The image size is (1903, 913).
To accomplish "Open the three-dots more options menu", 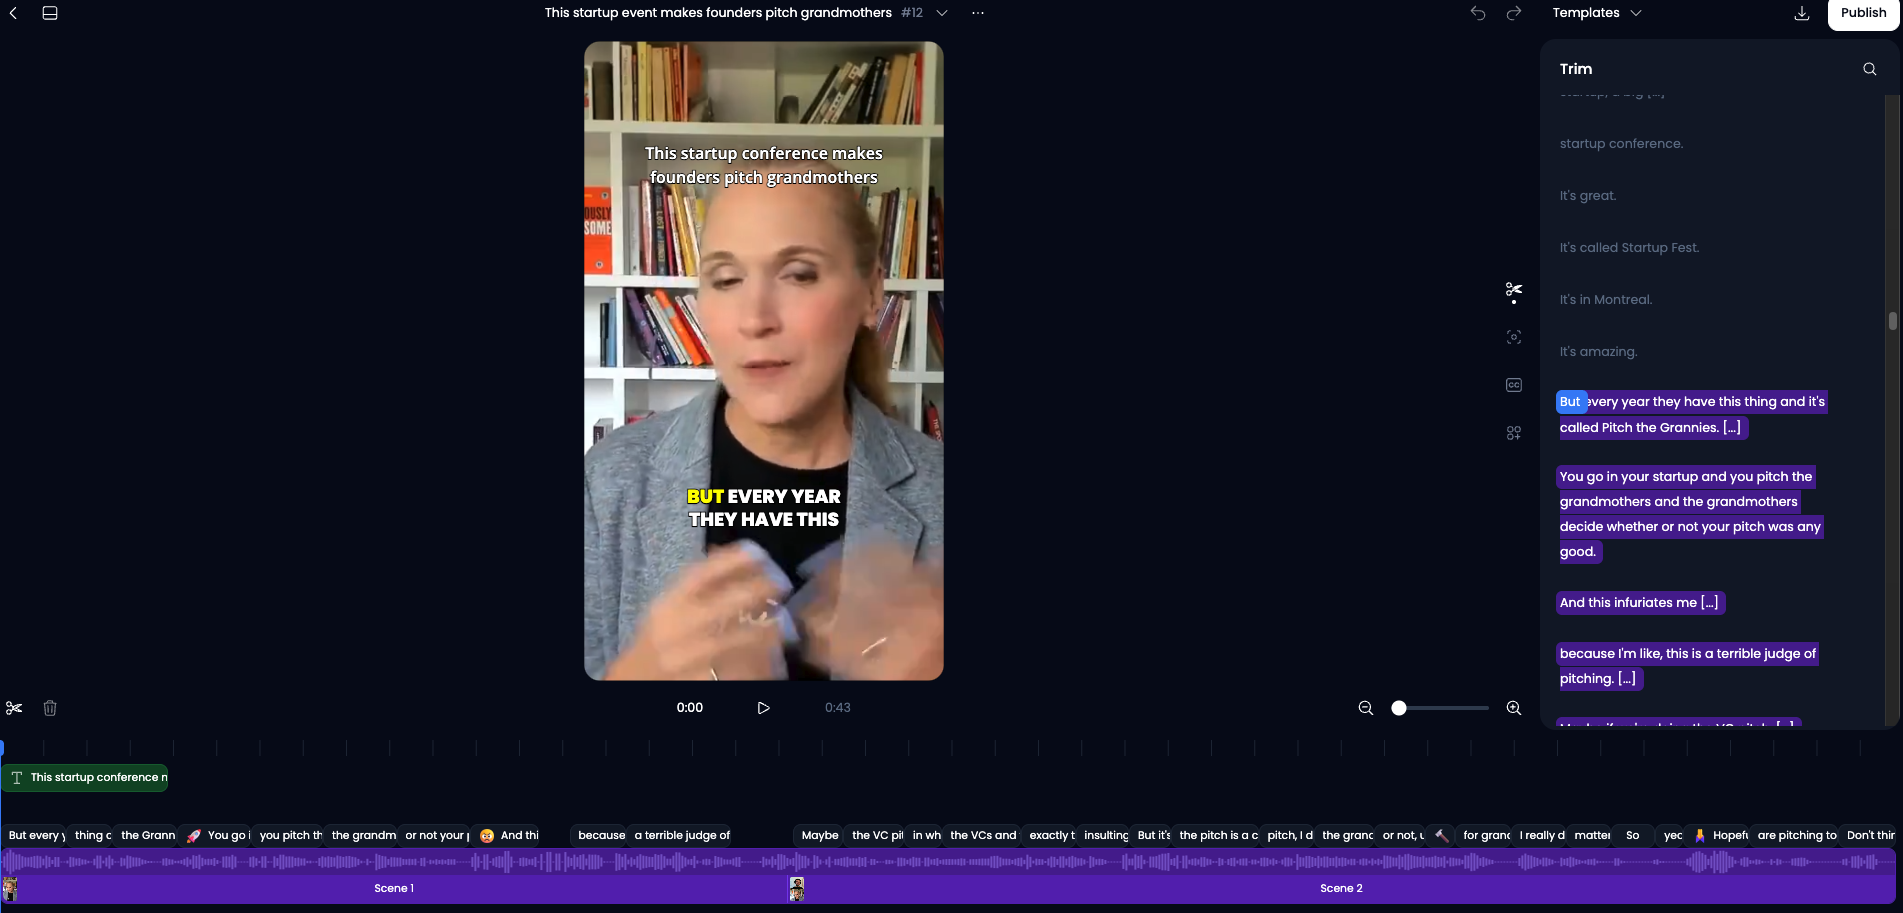I will click(x=978, y=13).
